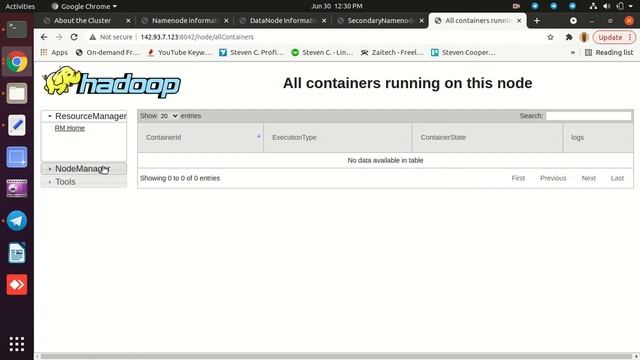This screenshot has width=640, height=360.
Task: Open Google Chrome from the dock
Action: pos(17,62)
